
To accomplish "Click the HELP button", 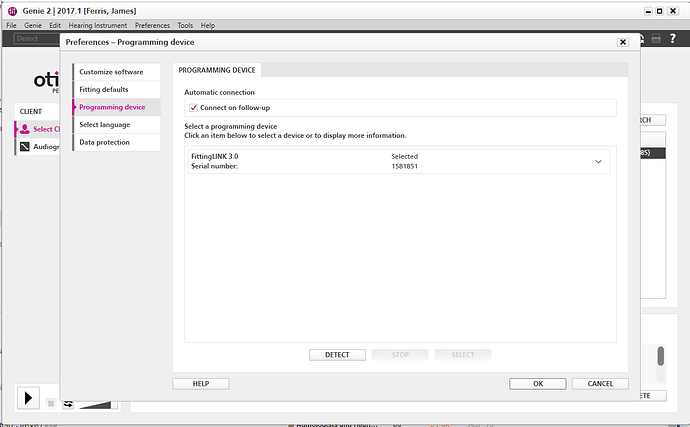I will click(201, 384).
